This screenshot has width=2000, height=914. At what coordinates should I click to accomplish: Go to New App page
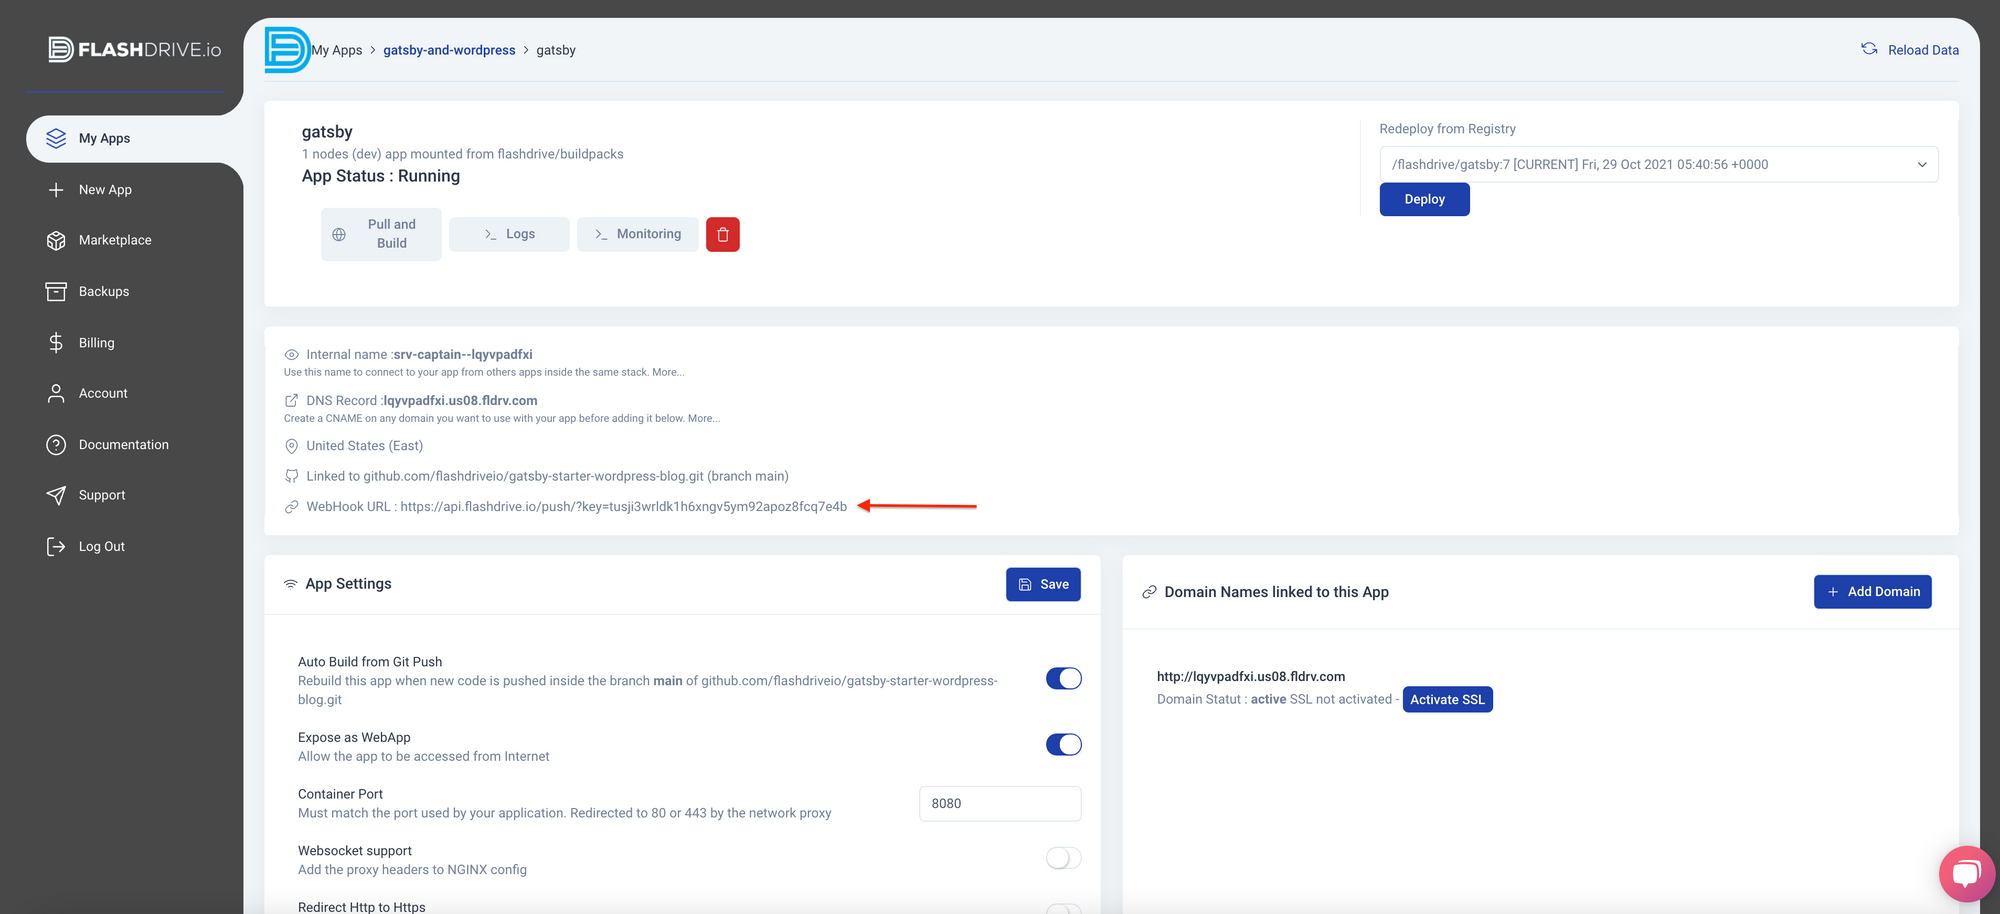105,190
